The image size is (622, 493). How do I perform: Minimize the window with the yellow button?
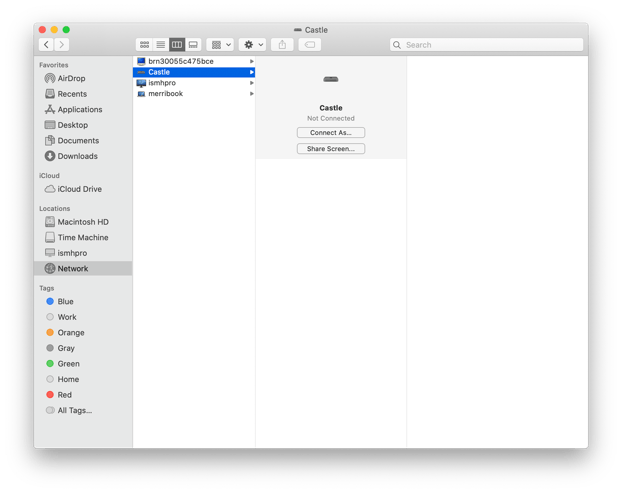tap(54, 29)
